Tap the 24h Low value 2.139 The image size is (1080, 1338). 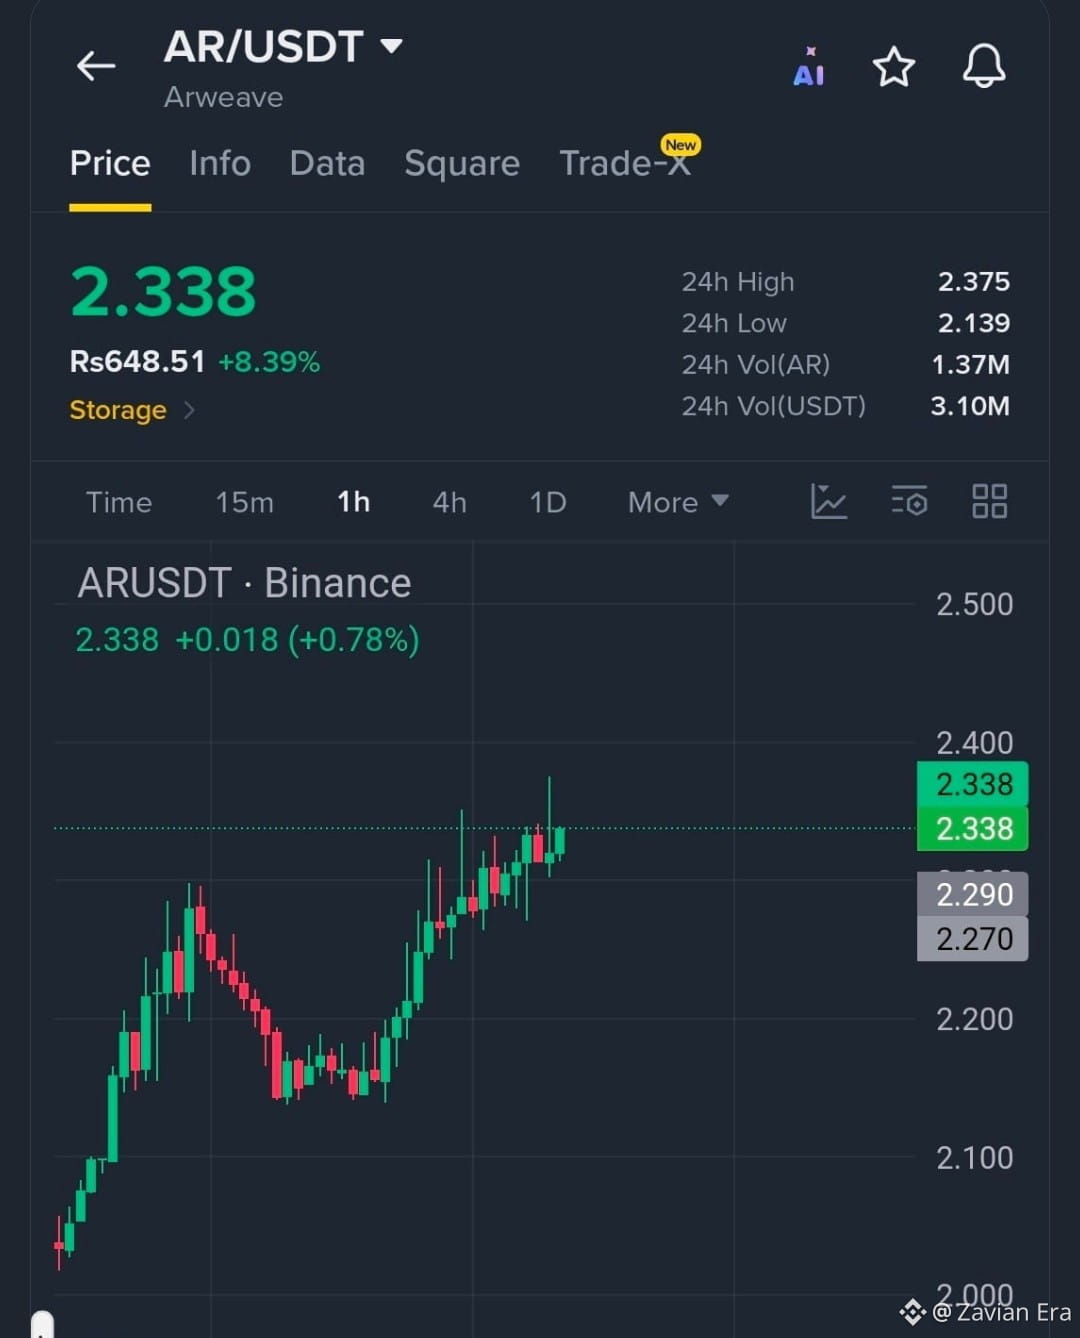pos(974,323)
